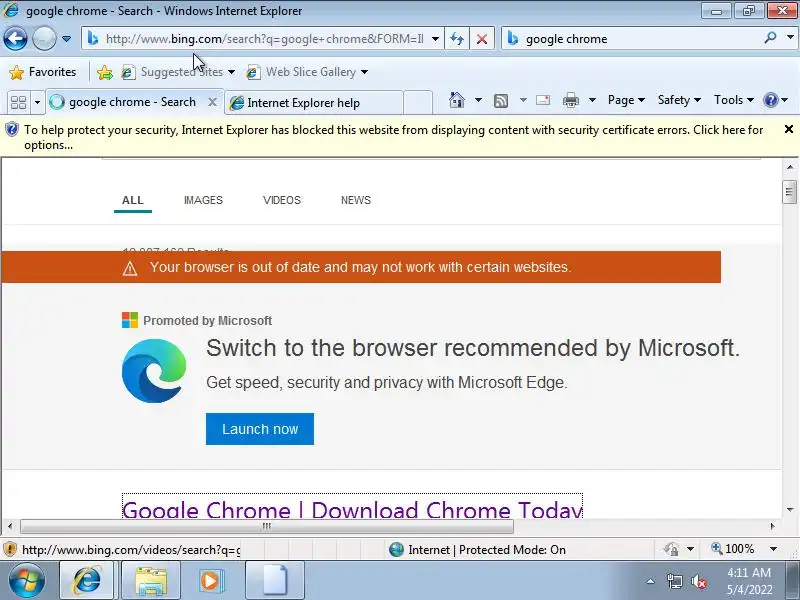800x600 pixels.
Task: Open the Windows Start orb
Action: click(27, 581)
